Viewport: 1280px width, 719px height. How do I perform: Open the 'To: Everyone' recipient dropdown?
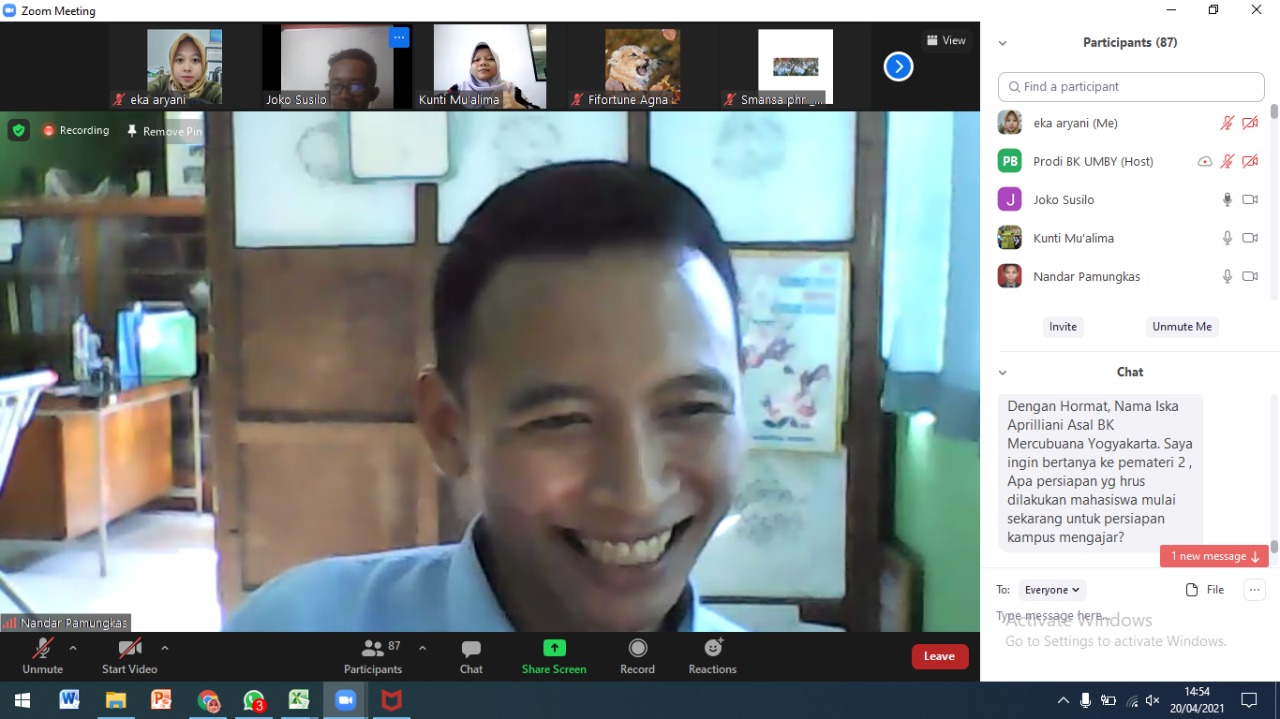point(1052,590)
